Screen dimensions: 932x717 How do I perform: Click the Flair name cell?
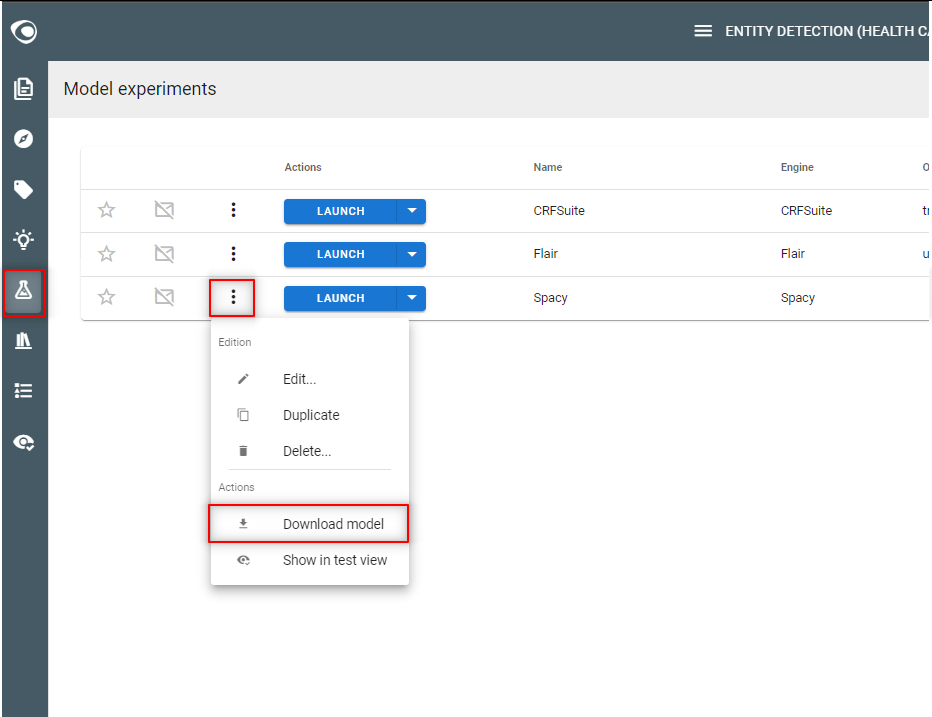(x=546, y=254)
